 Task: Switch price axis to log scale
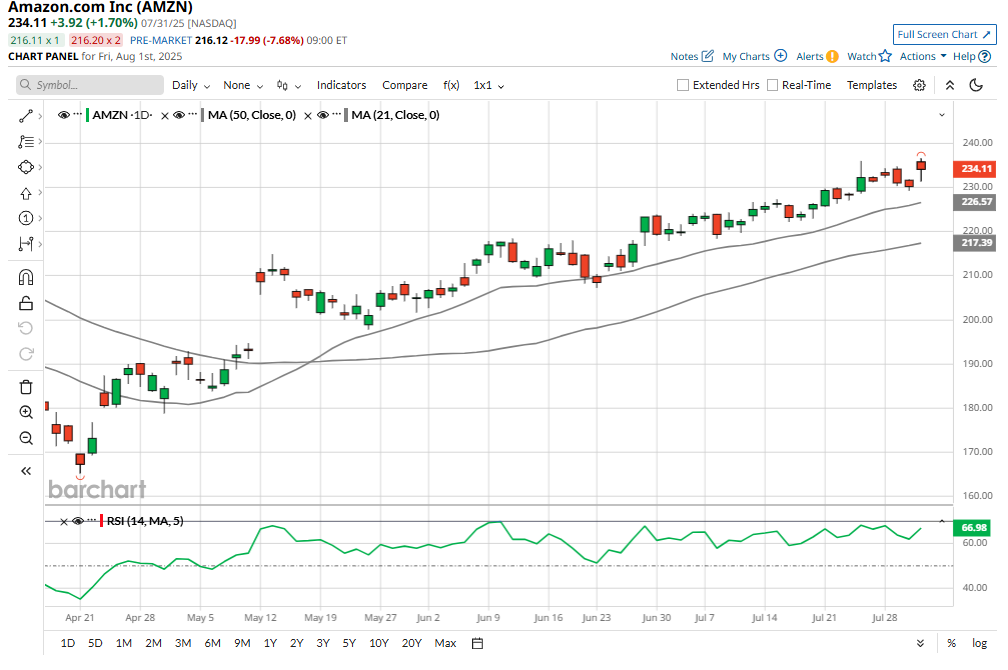(979, 643)
